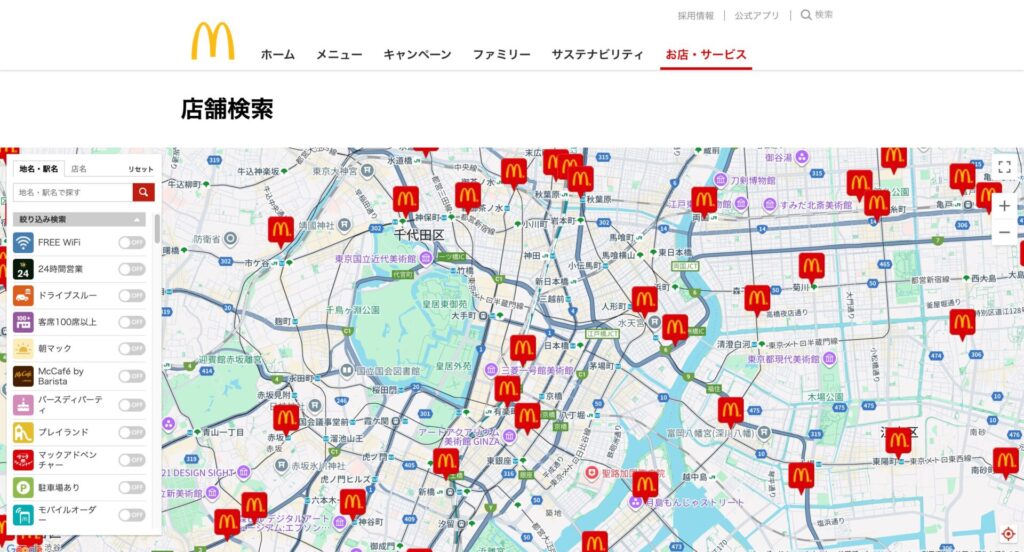Click the ドライブスルー car icon
1024x552 pixels.
pyautogui.click(x=23, y=296)
